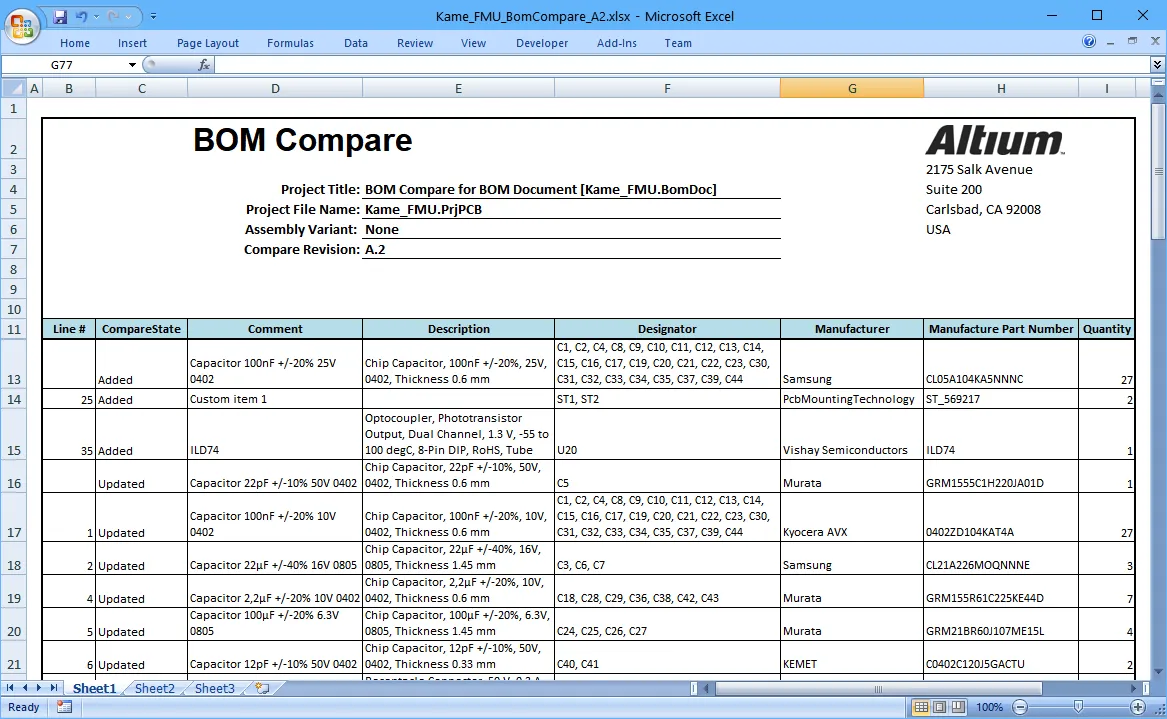Click the Manufacture Part Number header cell
Screen dimensions: 1167x719
click(x=1001, y=329)
